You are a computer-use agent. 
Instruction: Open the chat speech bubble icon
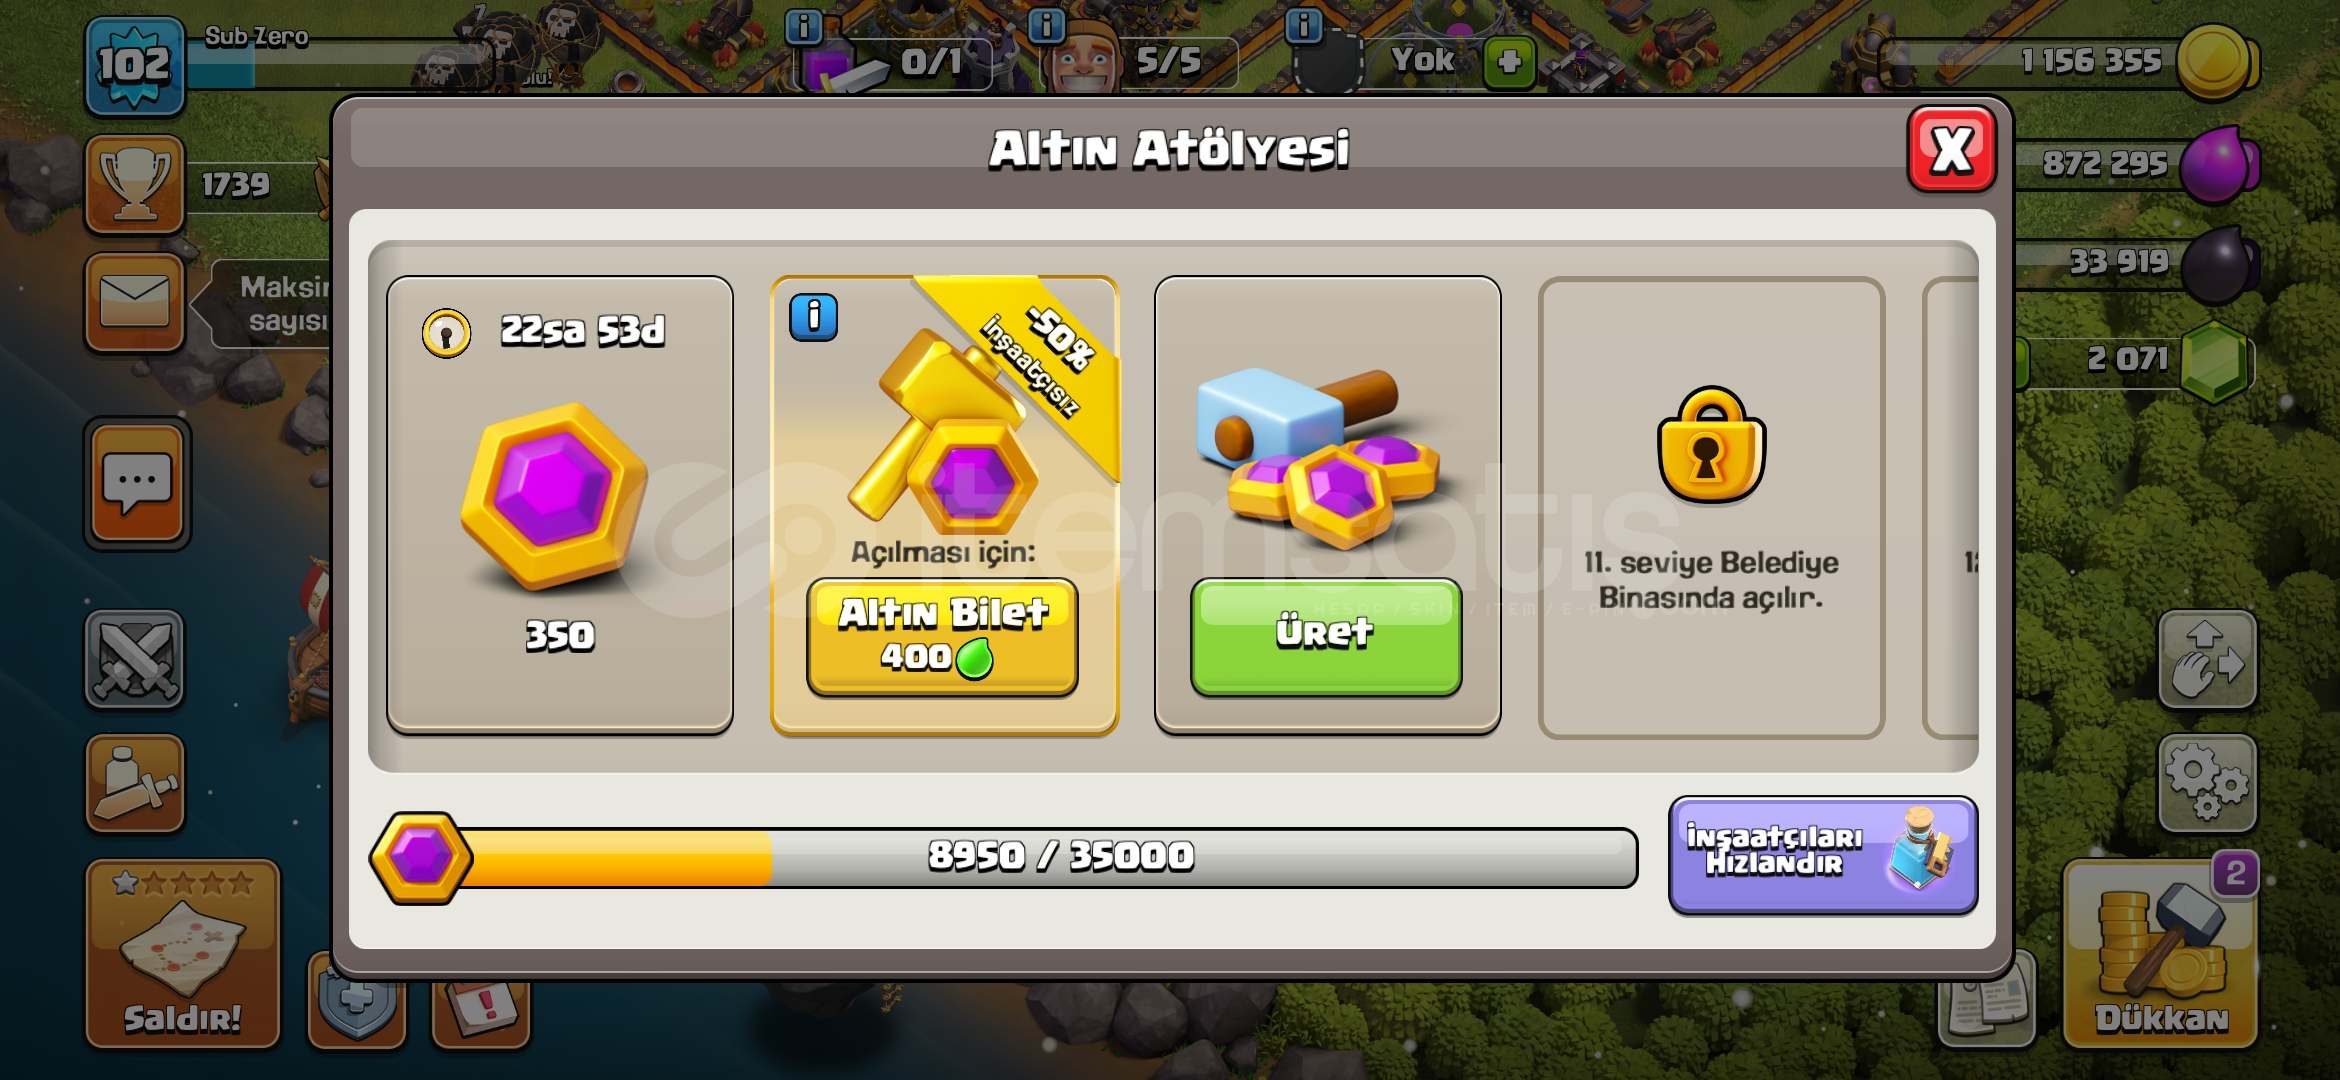137,484
